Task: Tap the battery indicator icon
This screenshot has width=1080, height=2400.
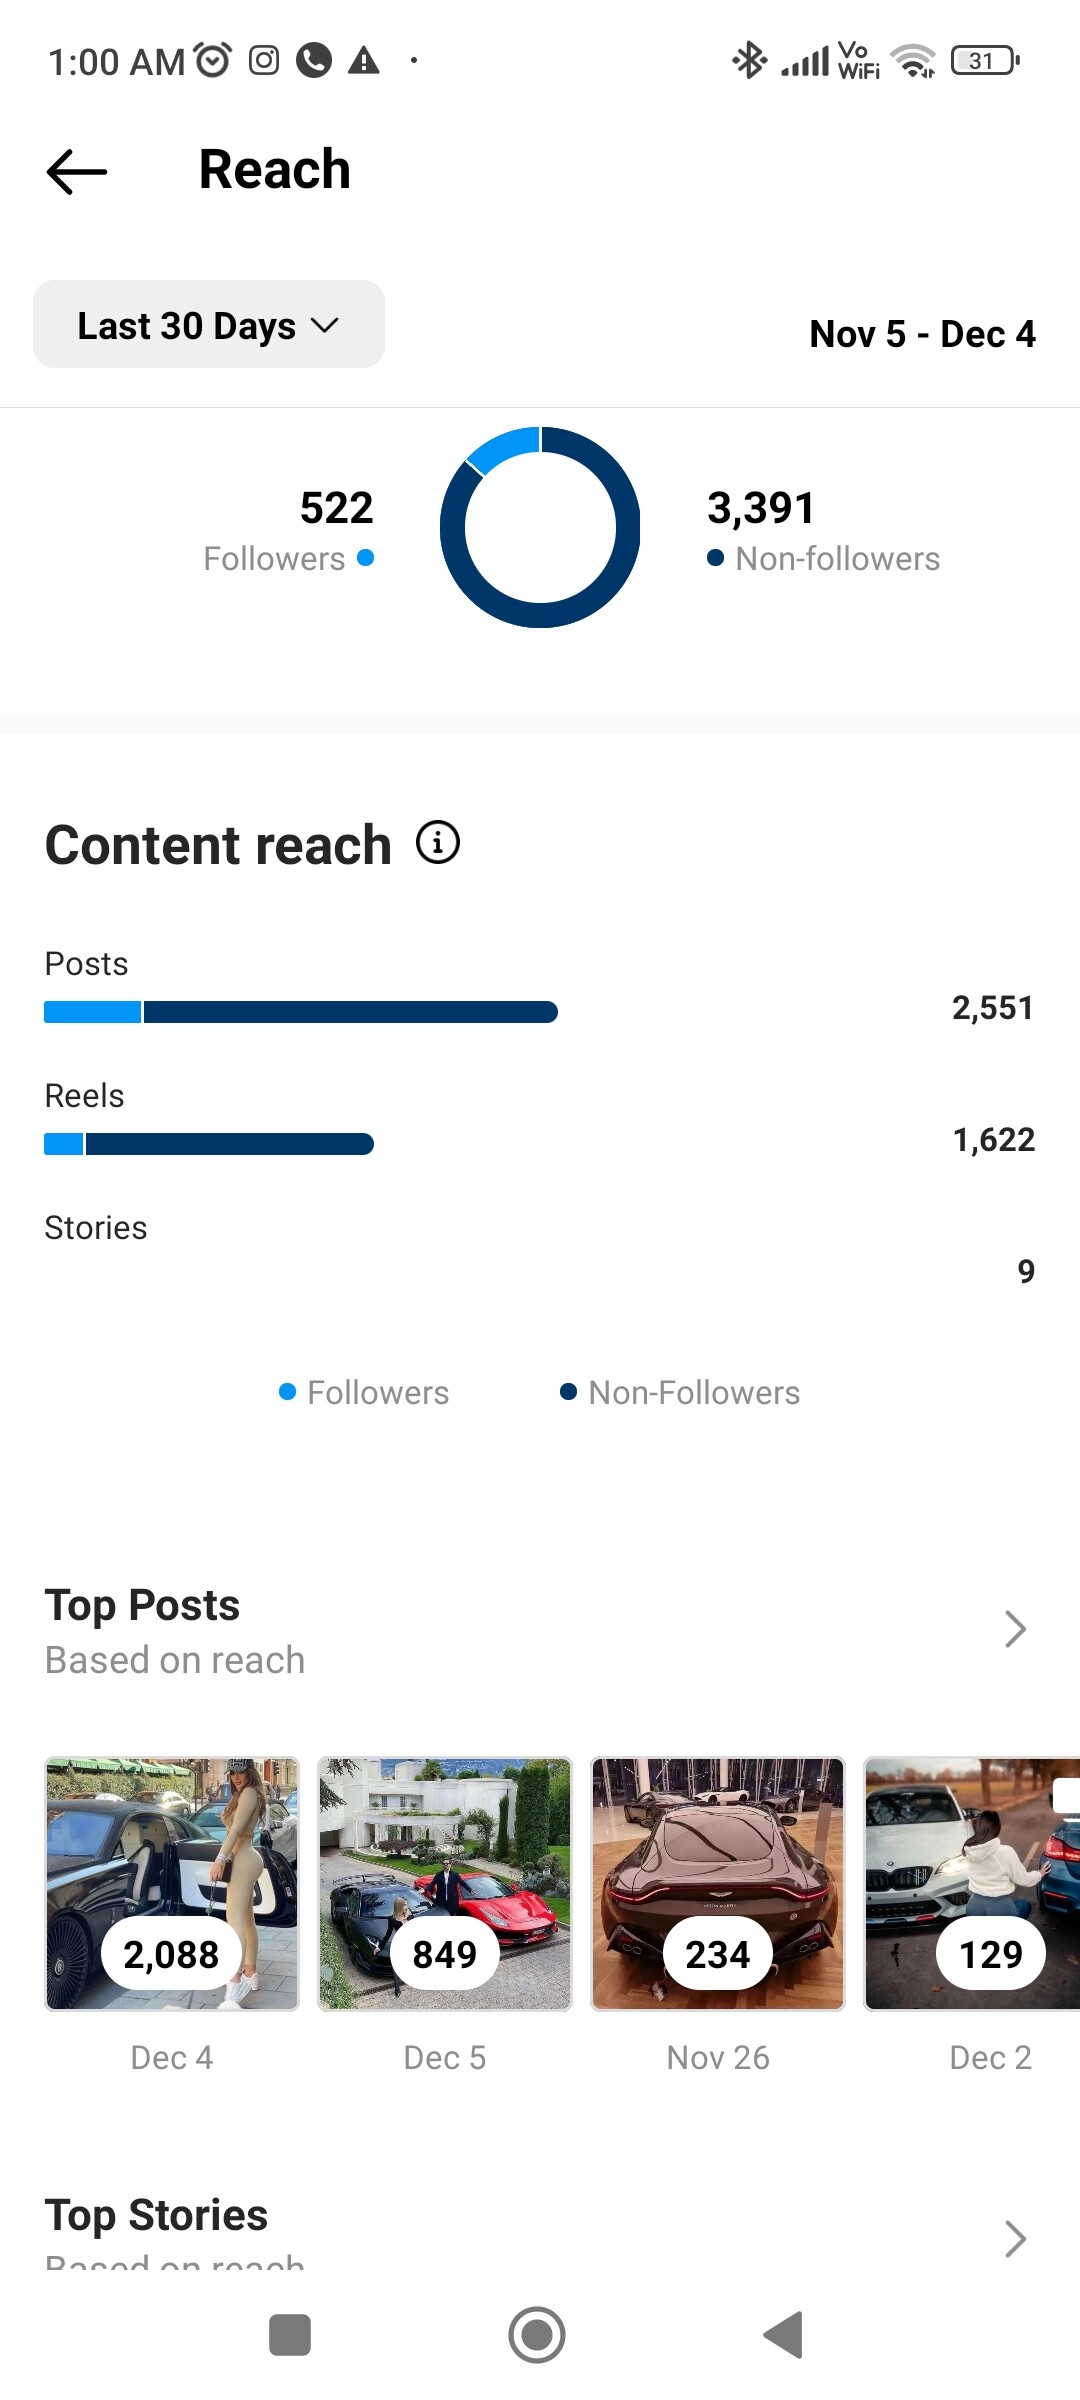Action: [x=985, y=61]
